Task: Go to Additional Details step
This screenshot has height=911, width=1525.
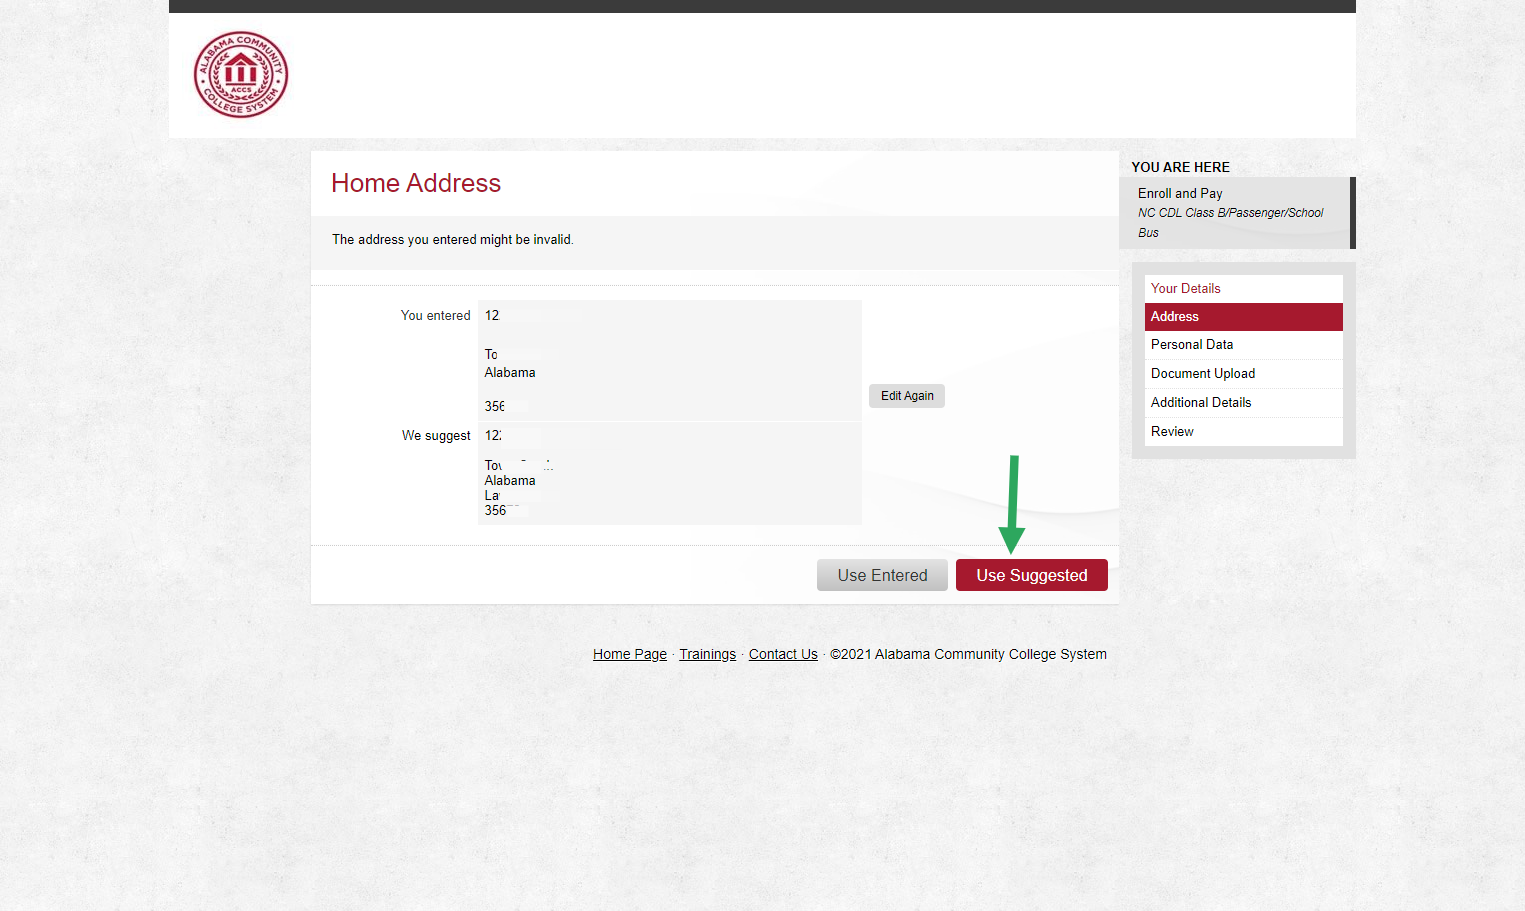Action: pyautogui.click(x=1243, y=402)
